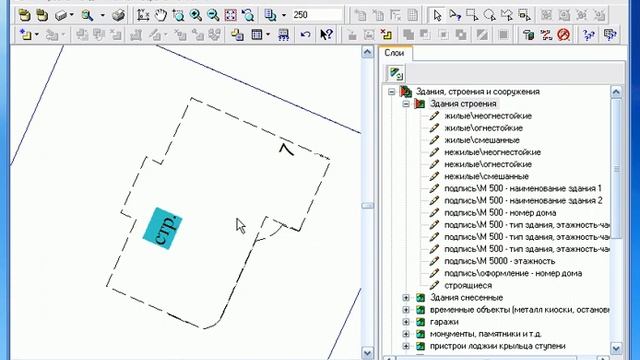Select the small rectangle with pointer tool
640x360 pixels.
pos(524,16)
